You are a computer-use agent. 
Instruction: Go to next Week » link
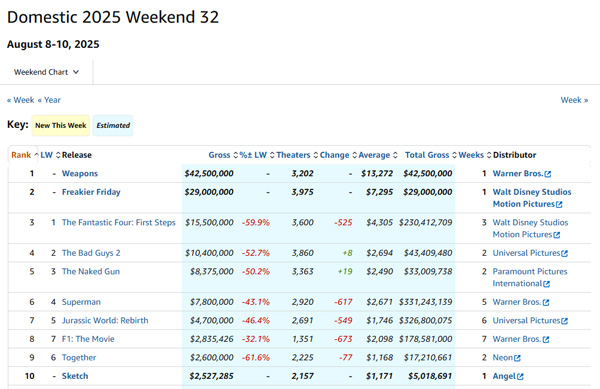[x=574, y=100]
